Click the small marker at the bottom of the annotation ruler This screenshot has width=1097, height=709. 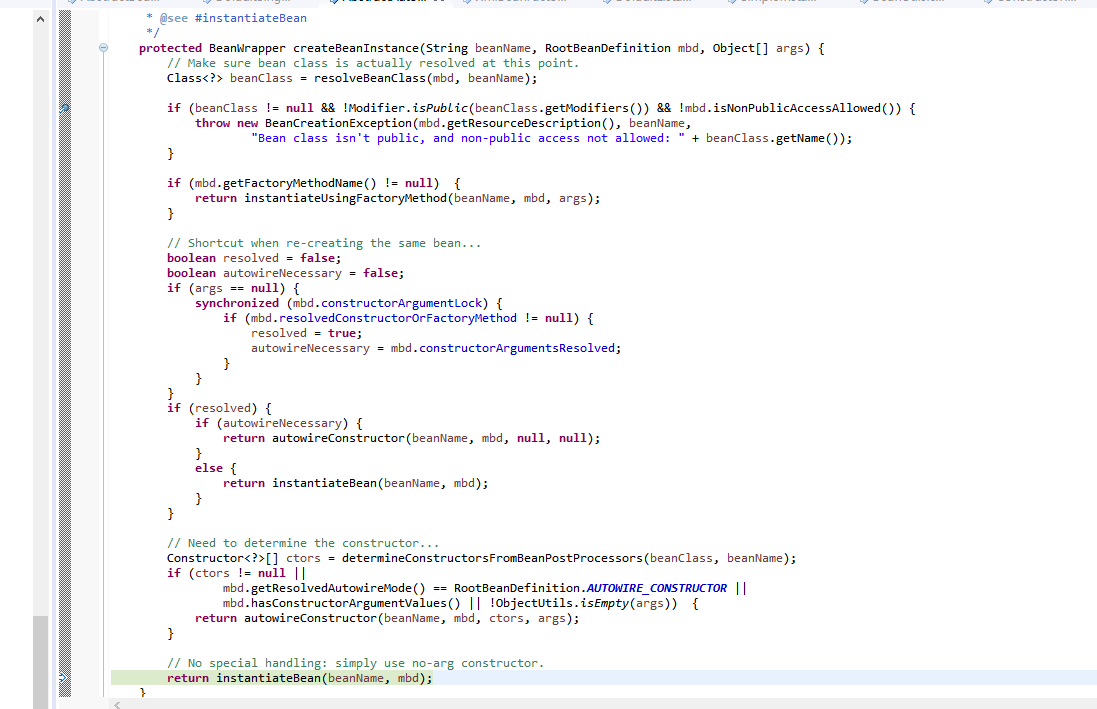[x=63, y=677]
